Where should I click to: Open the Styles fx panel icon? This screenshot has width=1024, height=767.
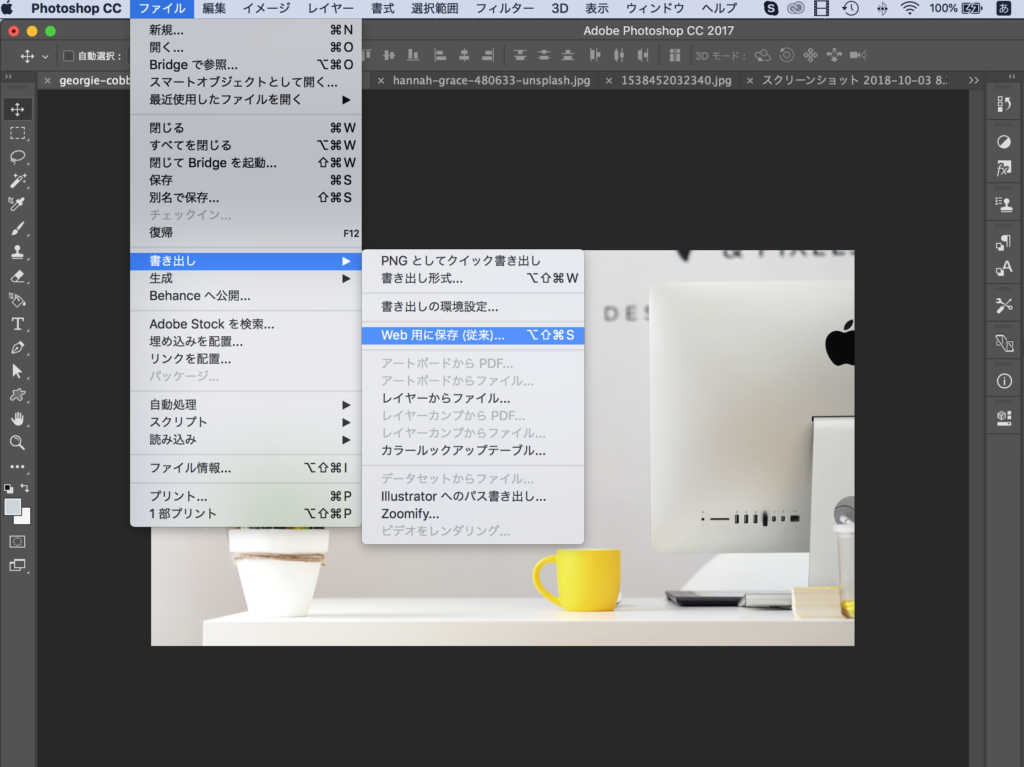coord(1004,169)
